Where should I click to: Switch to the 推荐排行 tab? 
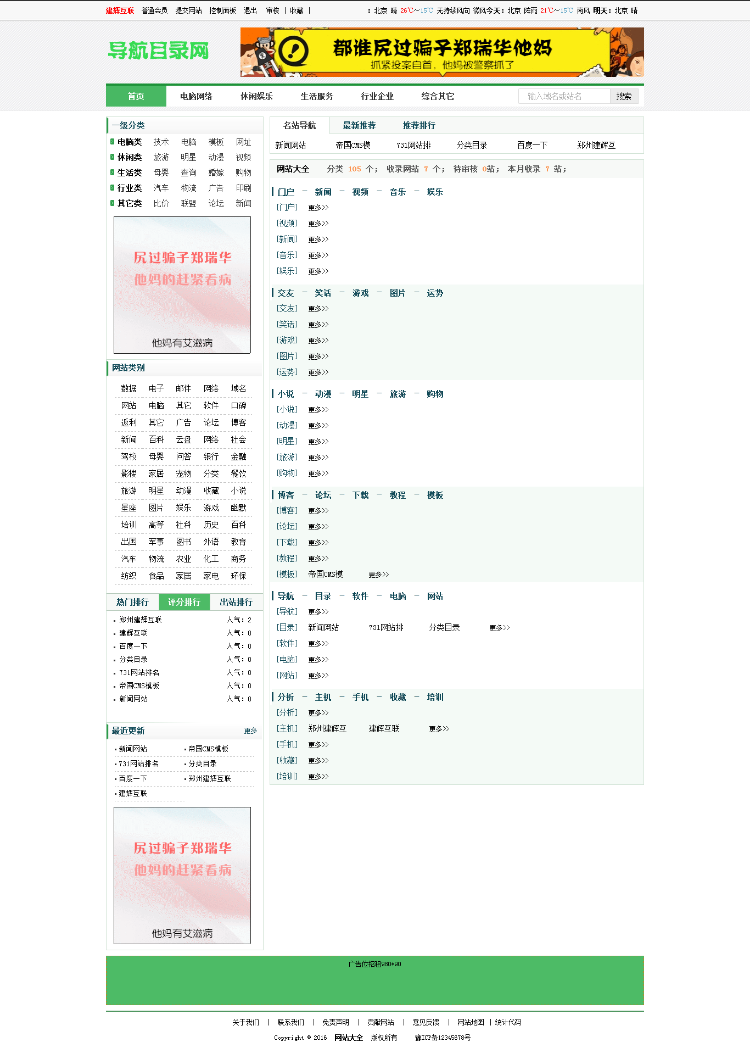tap(418, 125)
